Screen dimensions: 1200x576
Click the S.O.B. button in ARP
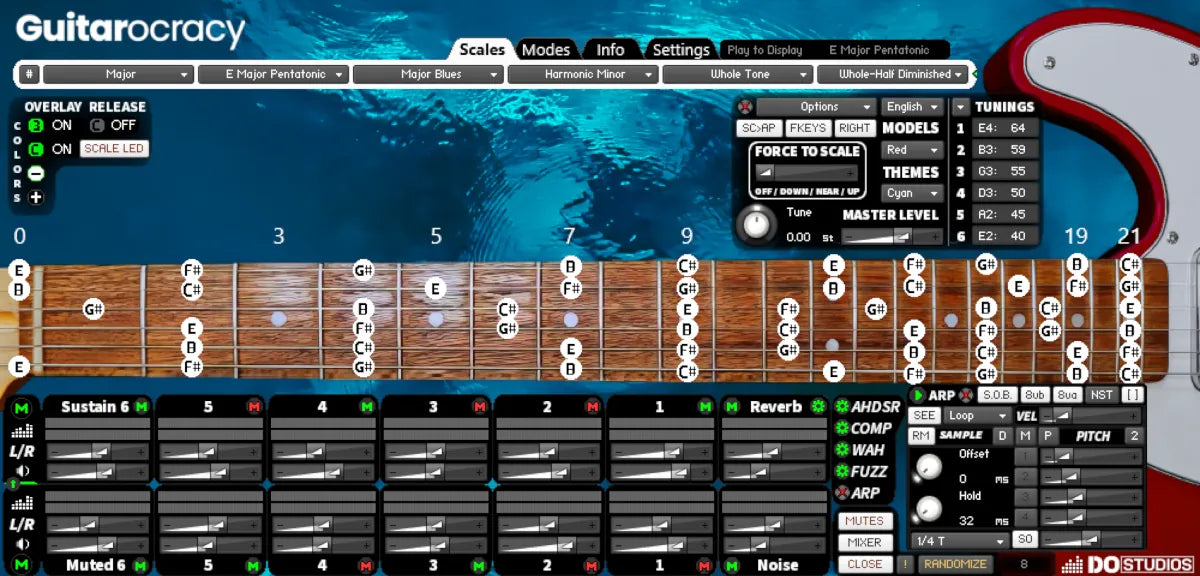tap(998, 395)
